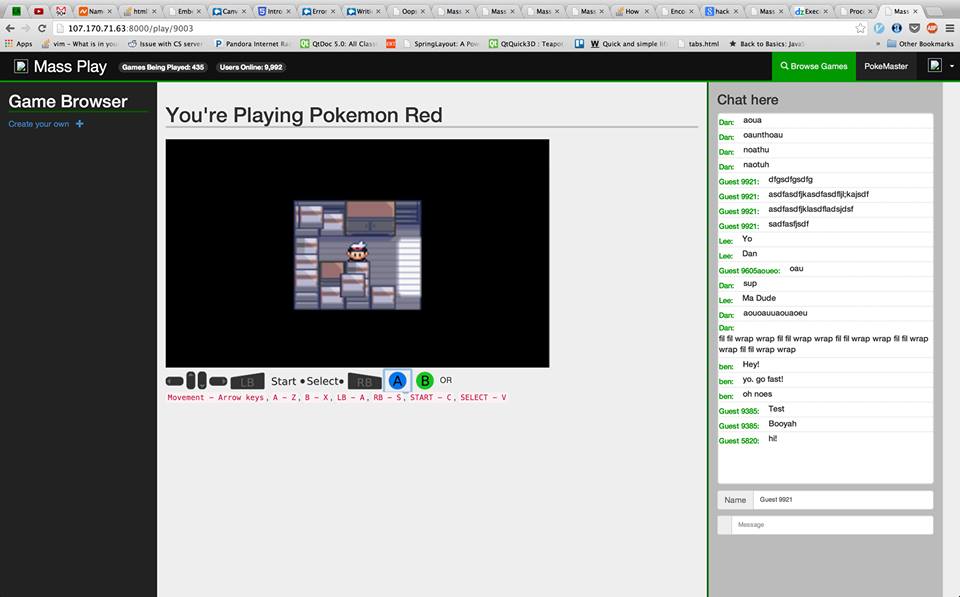
Task: Open the PokeMaster nav item
Action: [886, 66]
